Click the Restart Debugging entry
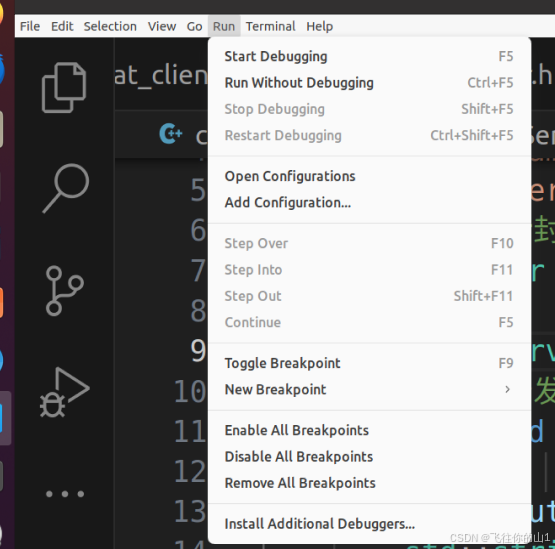 369,135
